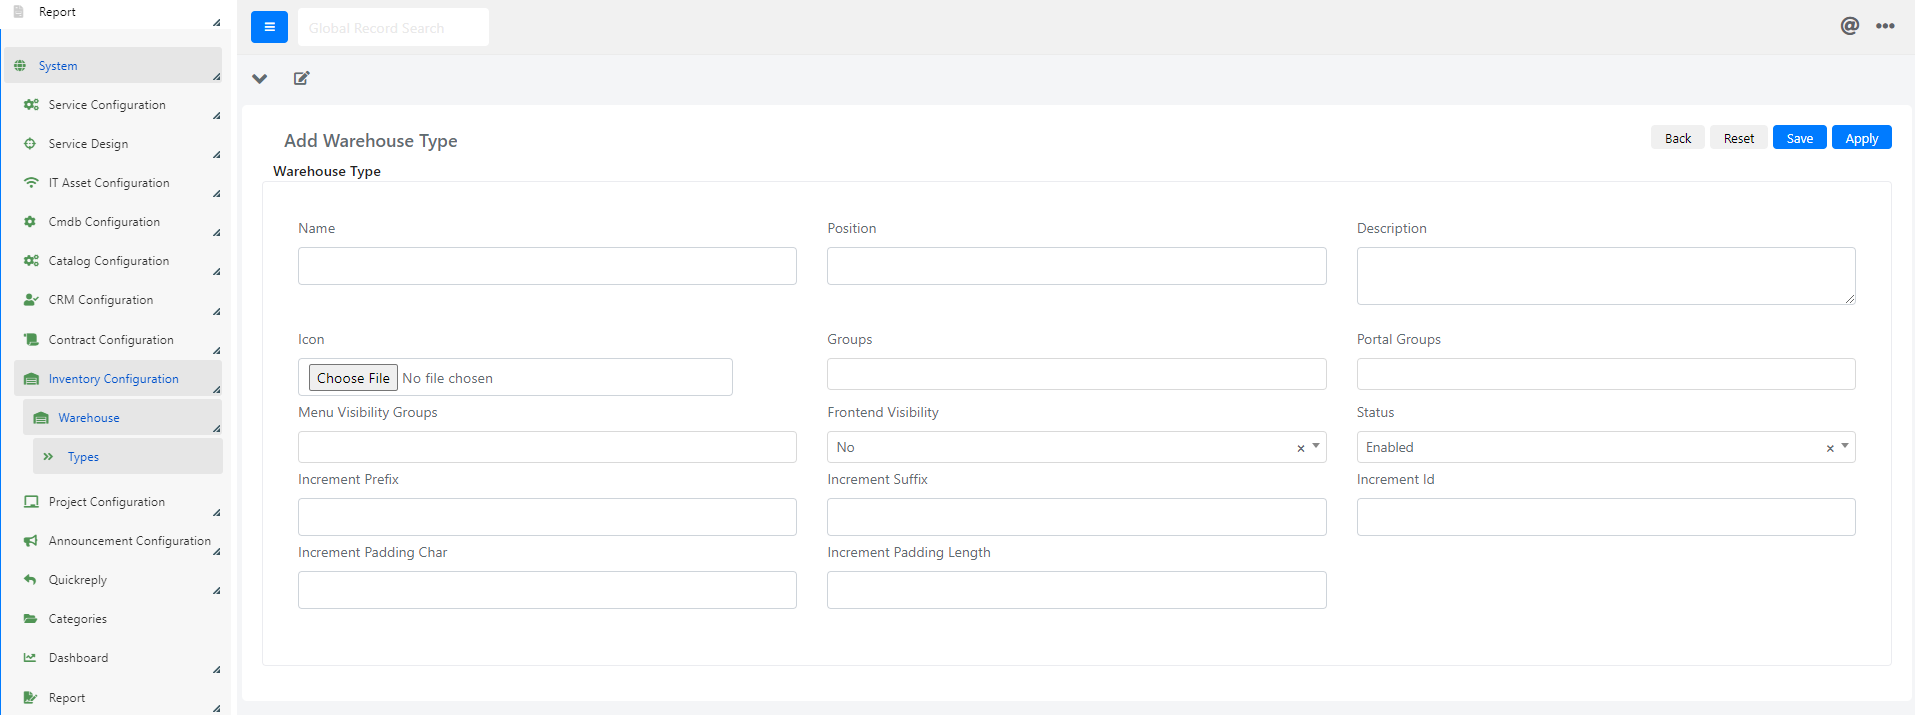Image resolution: width=1915 pixels, height=715 pixels.
Task: Toggle the blue hamburger menu button
Action: pos(269,27)
